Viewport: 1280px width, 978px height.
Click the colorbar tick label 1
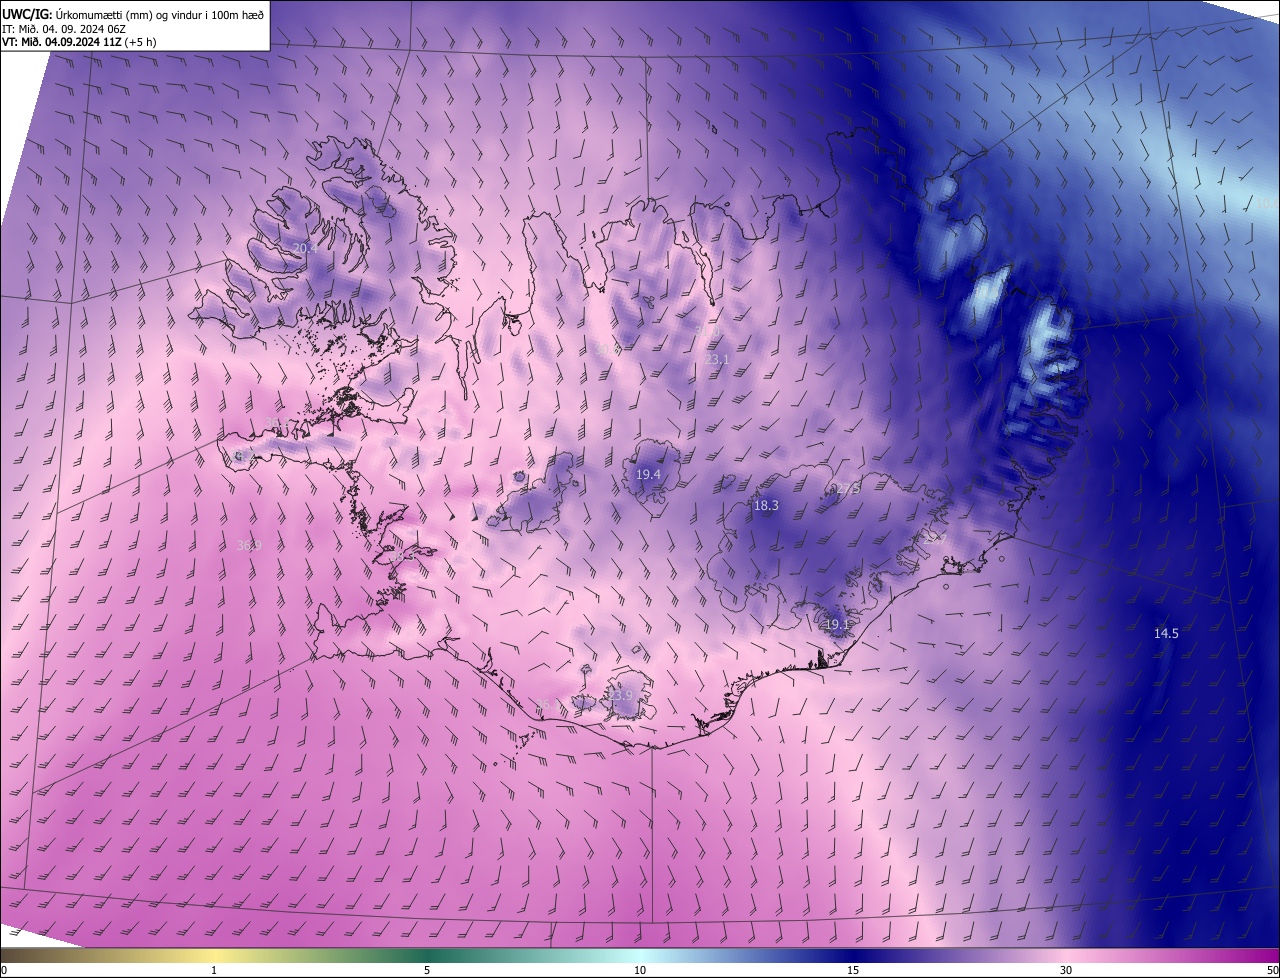coord(214,970)
